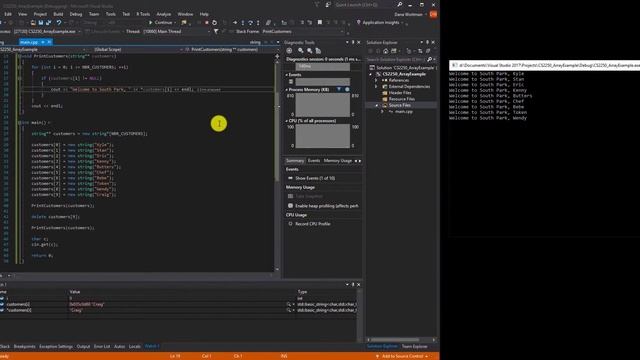The width and height of the screenshot is (640, 360).
Task: Click the Continue debugging button
Action: click(161, 22)
